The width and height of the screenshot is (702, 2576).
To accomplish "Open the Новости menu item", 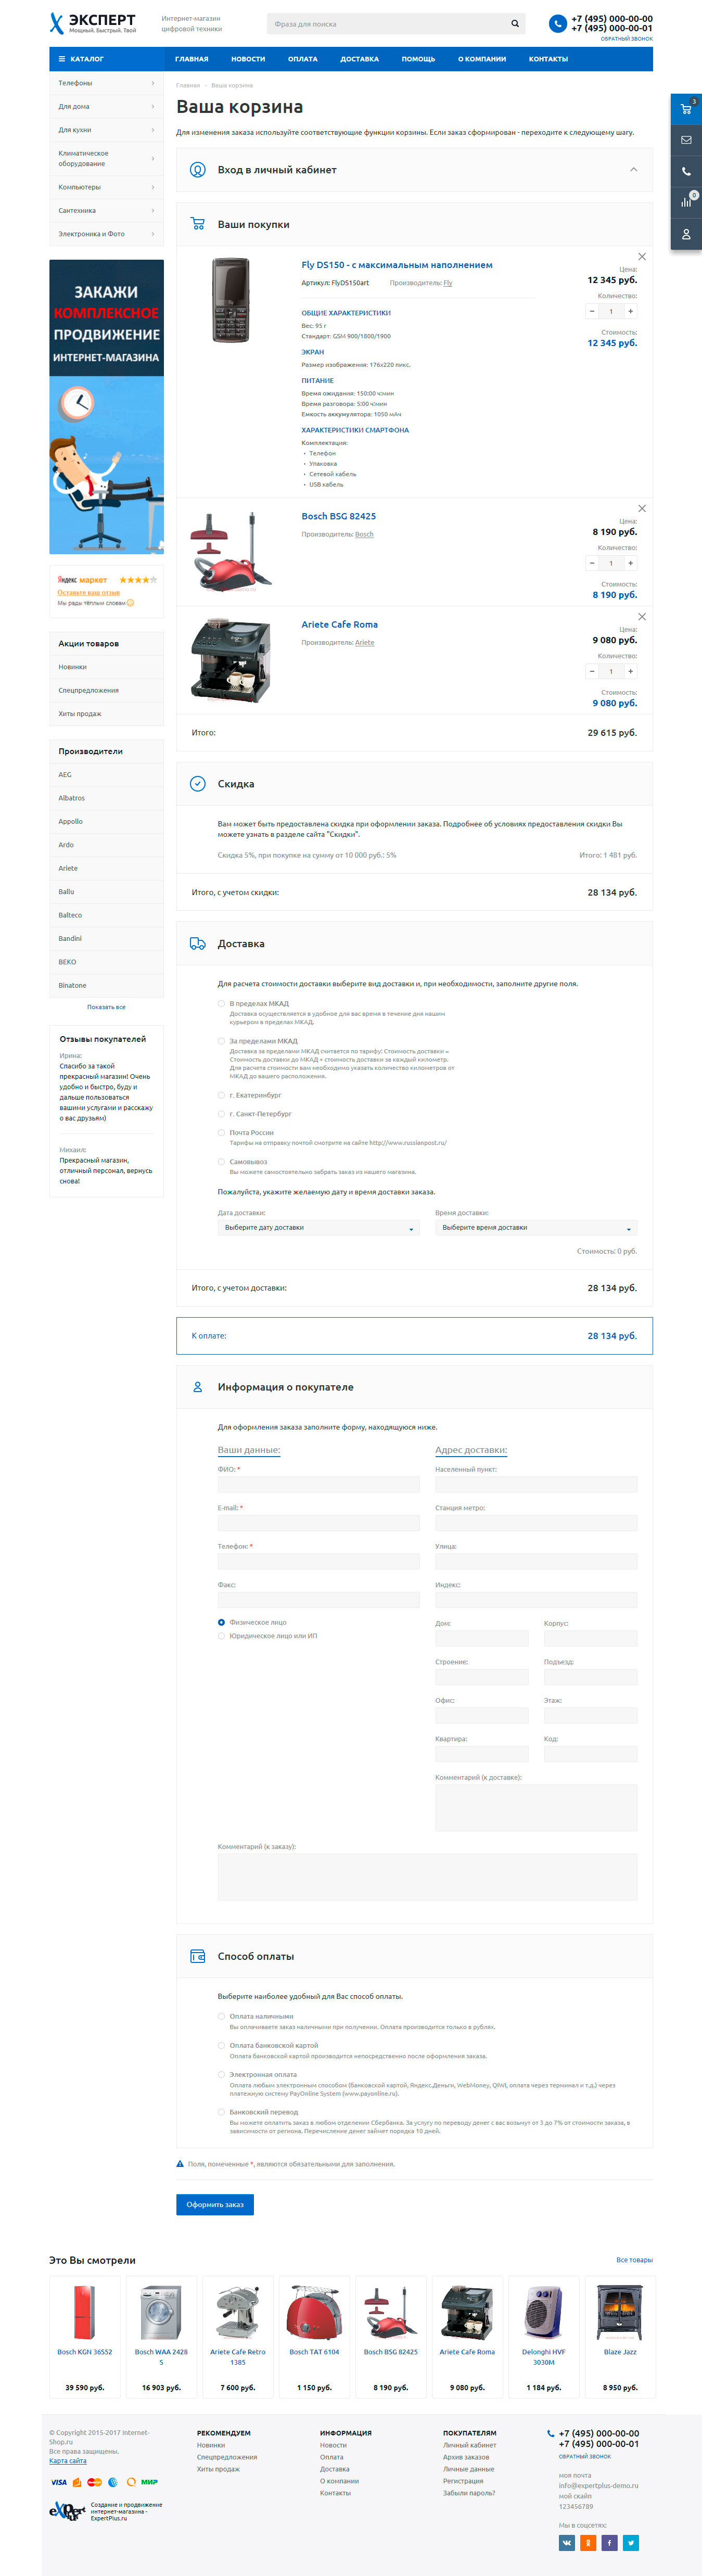I will tap(248, 59).
